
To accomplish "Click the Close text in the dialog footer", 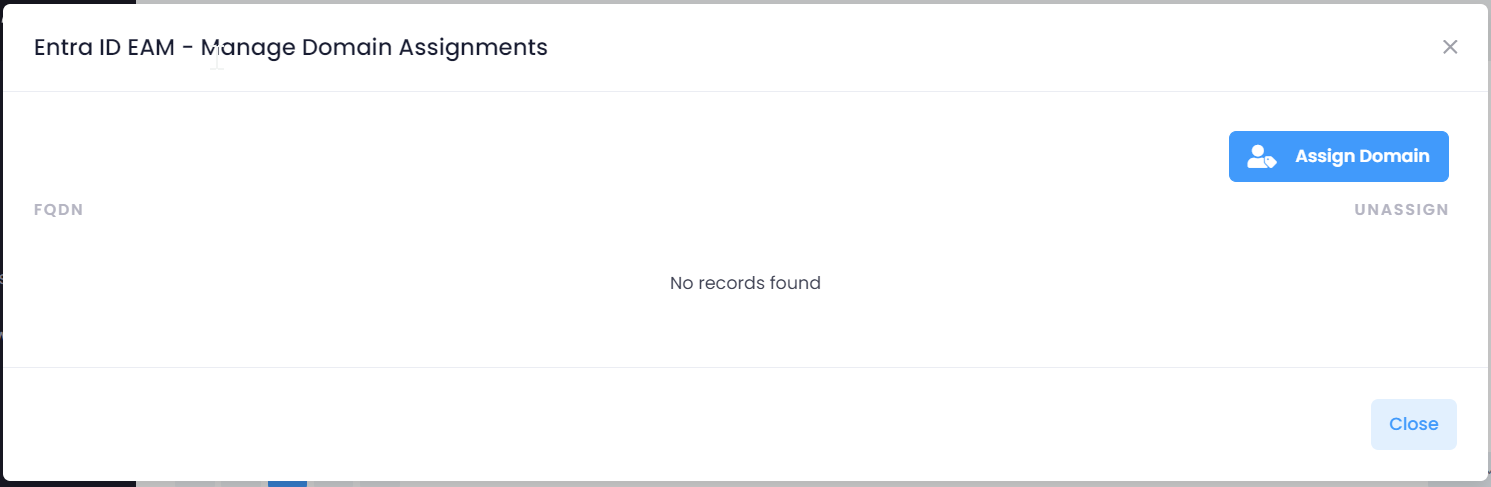I will click(1413, 424).
